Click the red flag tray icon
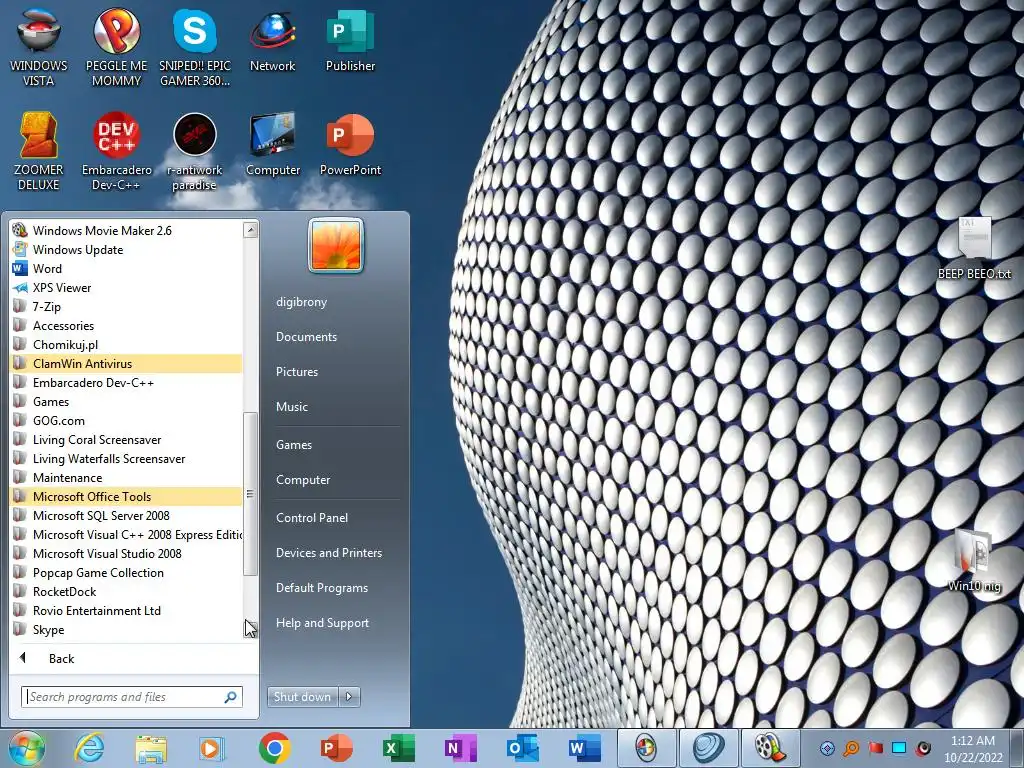The image size is (1024, 768). pos(875,748)
